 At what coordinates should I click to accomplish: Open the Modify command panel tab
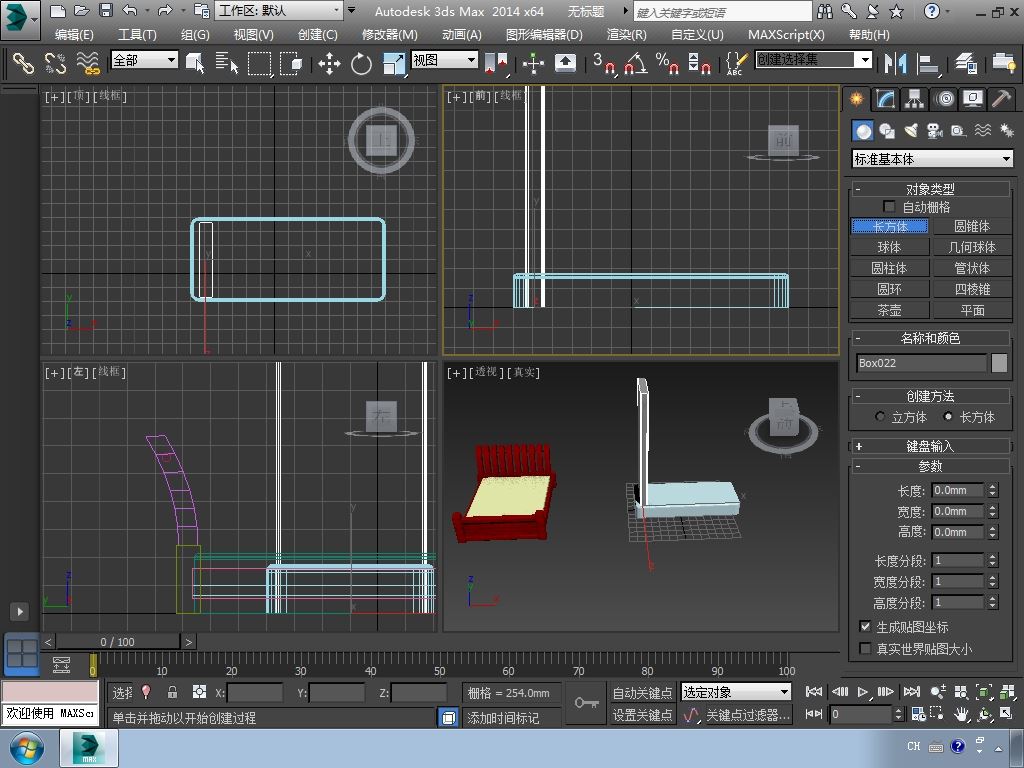point(886,99)
